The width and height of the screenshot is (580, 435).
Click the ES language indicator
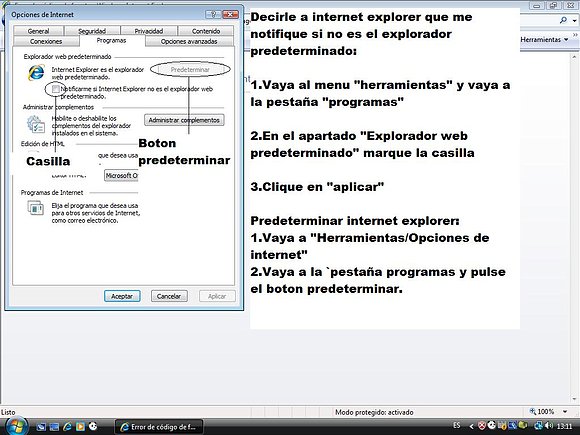point(457,425)
